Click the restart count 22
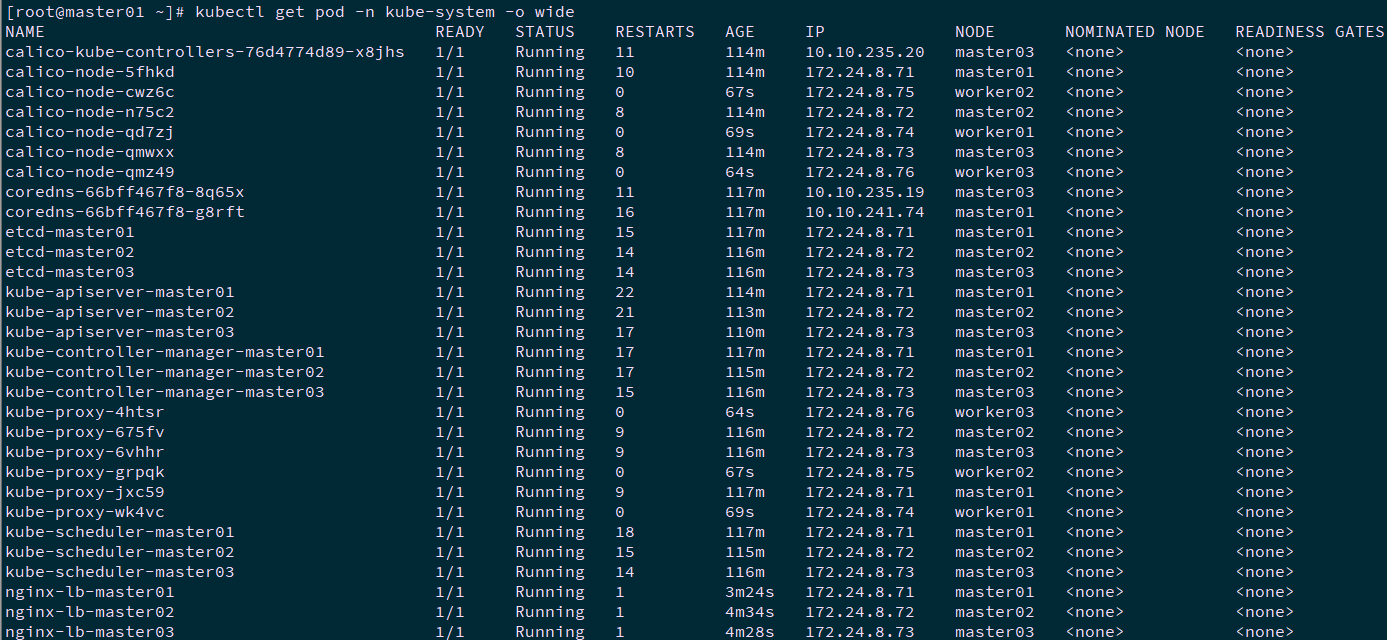 click(x=625, y=292)
